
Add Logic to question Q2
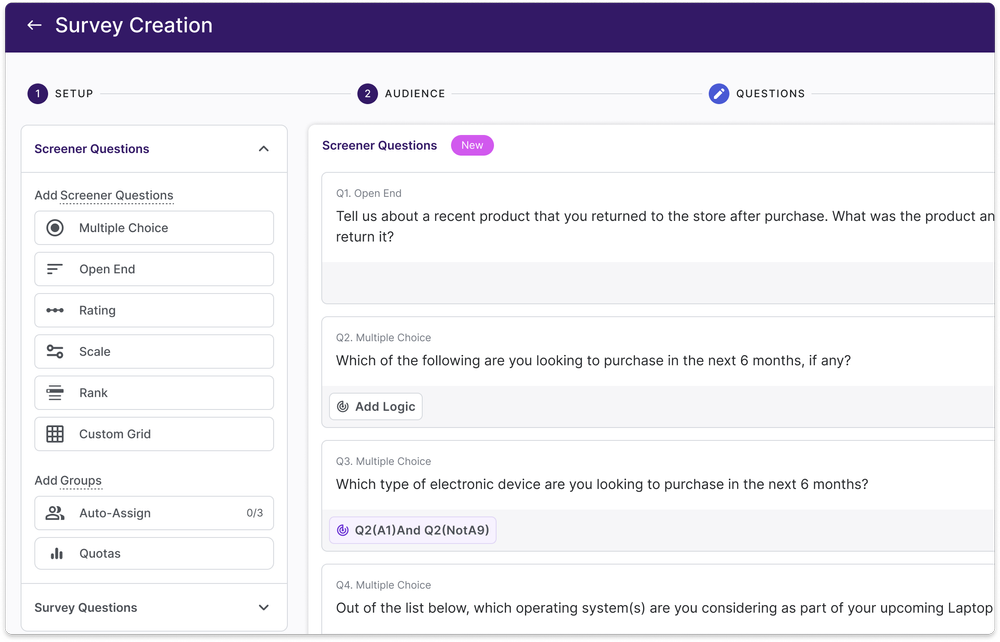pos(376,407)
